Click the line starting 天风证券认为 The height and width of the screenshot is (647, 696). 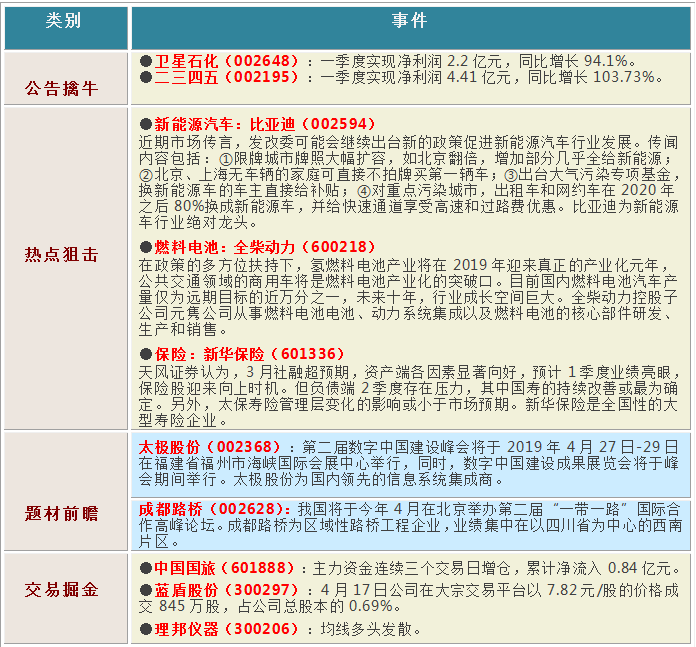[x=408, y=372]
